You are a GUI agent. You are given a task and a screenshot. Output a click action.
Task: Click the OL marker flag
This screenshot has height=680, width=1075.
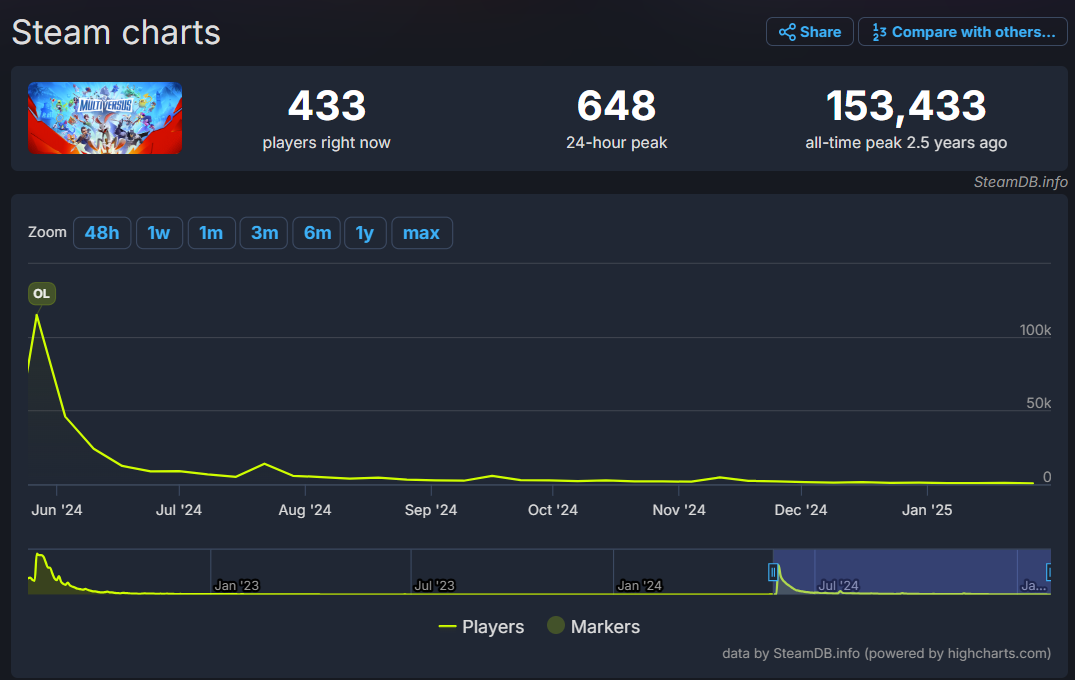[x=42, y=293]
